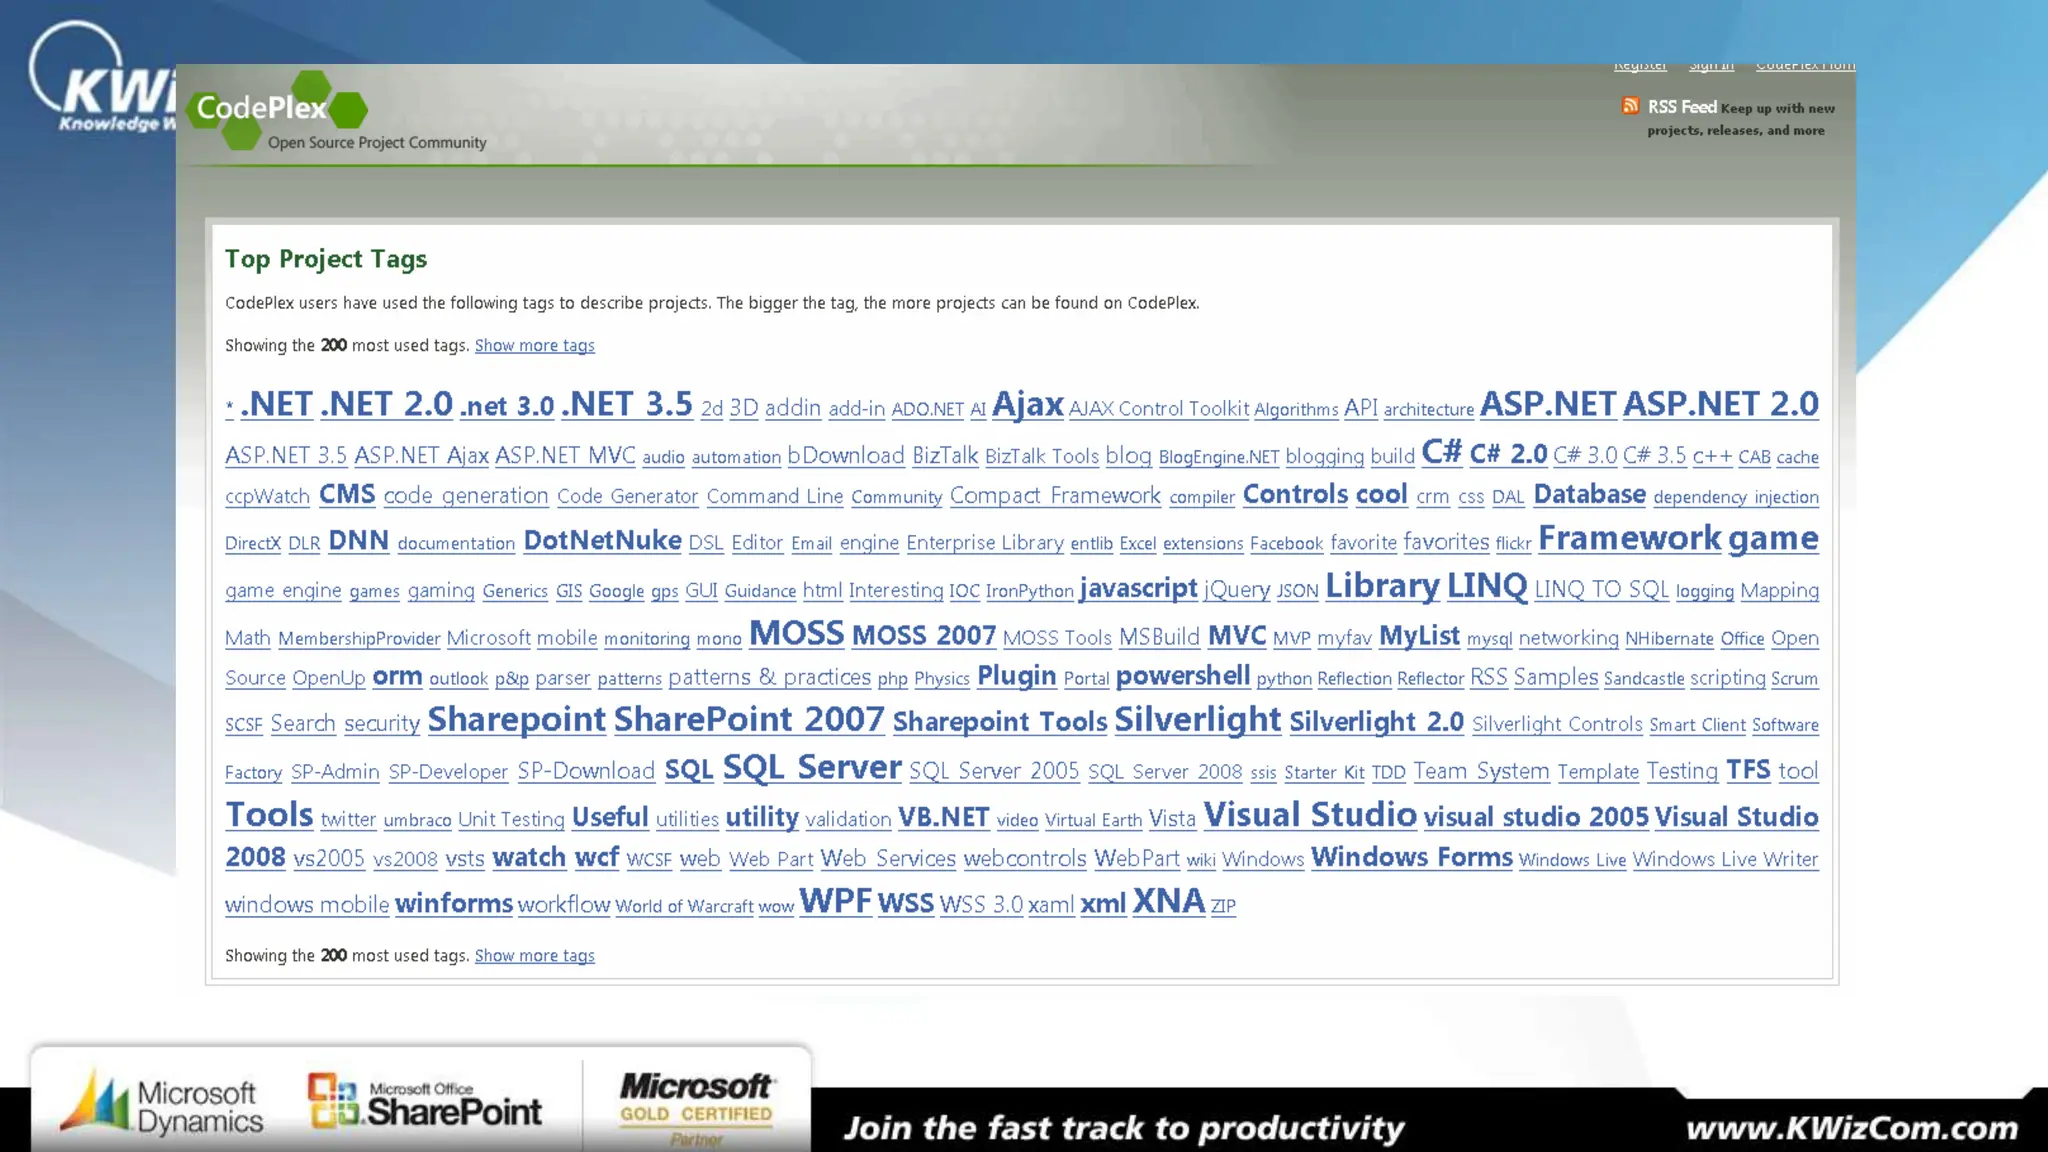Open the Ajax tag
Image resolution: width=2048 pixels, height=1152 pixels.
pyautogui.click(x=1027, y=404)
